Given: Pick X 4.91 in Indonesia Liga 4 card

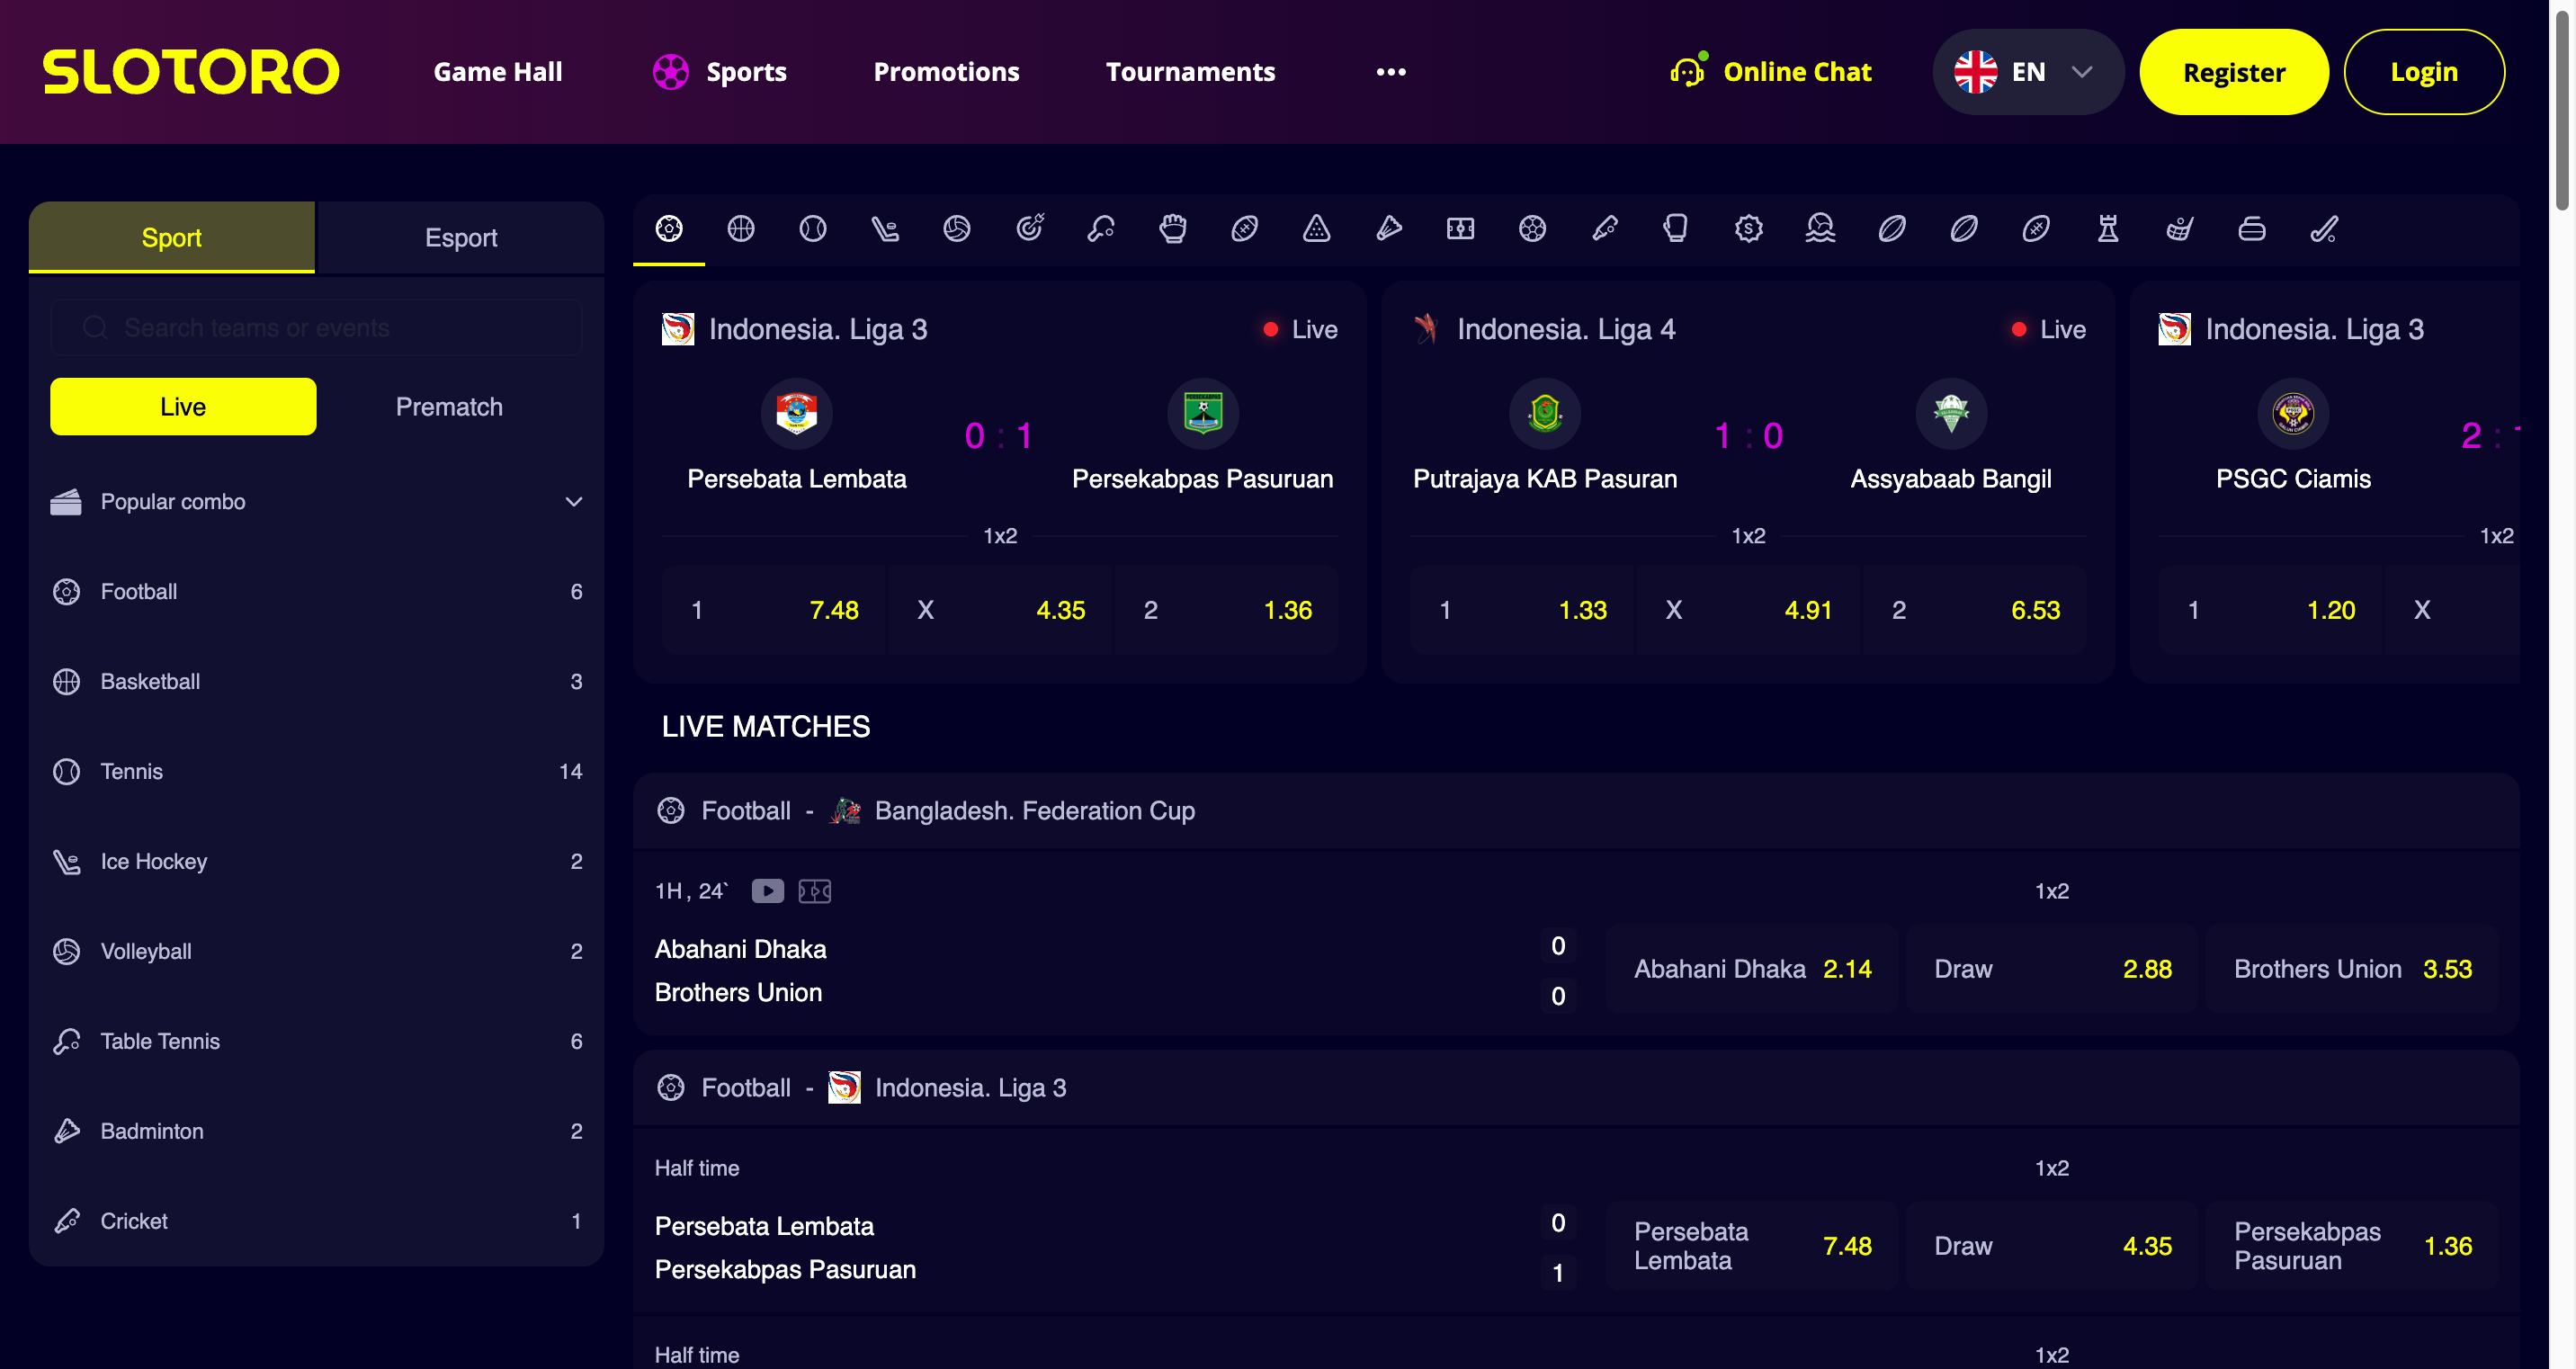Looking at the screenshot, I should click(x=1748, y=609).
